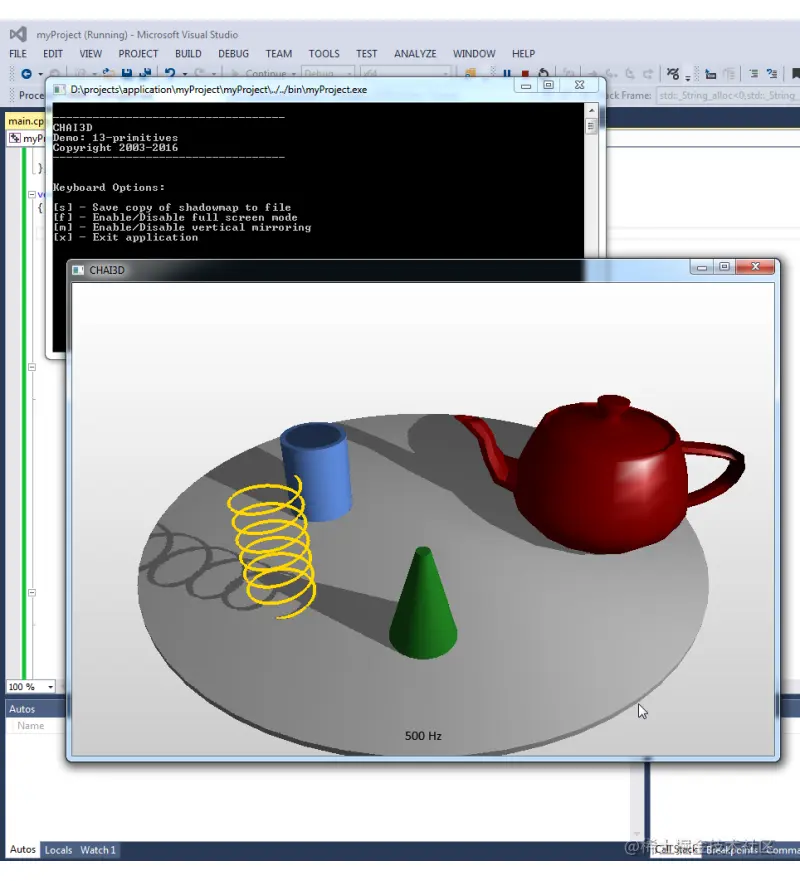Click the console scrollbar thumb
Image resolution: width=800 pixels, height=881 pixels.
590,127
